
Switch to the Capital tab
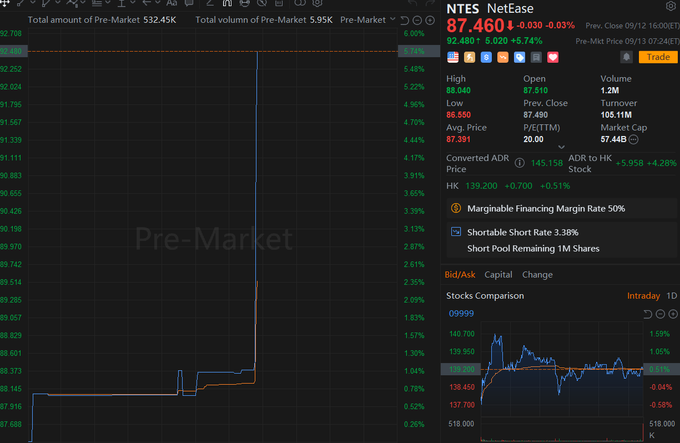click(x=498, y=275)
